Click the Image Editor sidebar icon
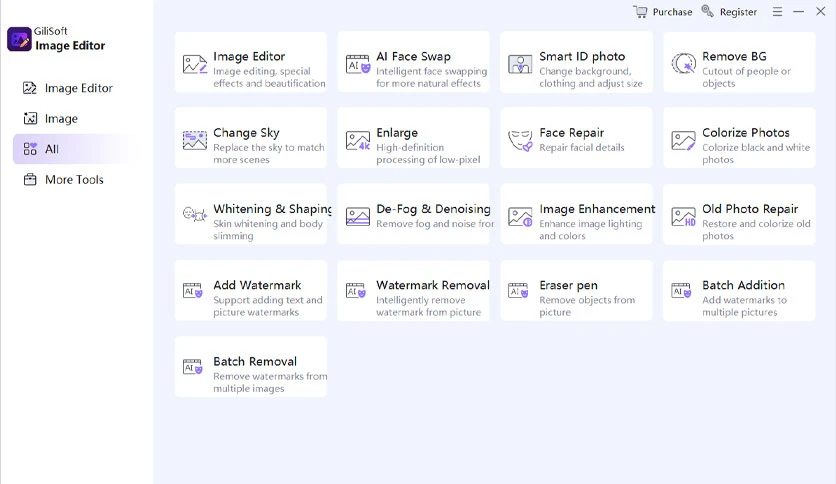This screenshot has width=836, height=484. coord(30,88)
